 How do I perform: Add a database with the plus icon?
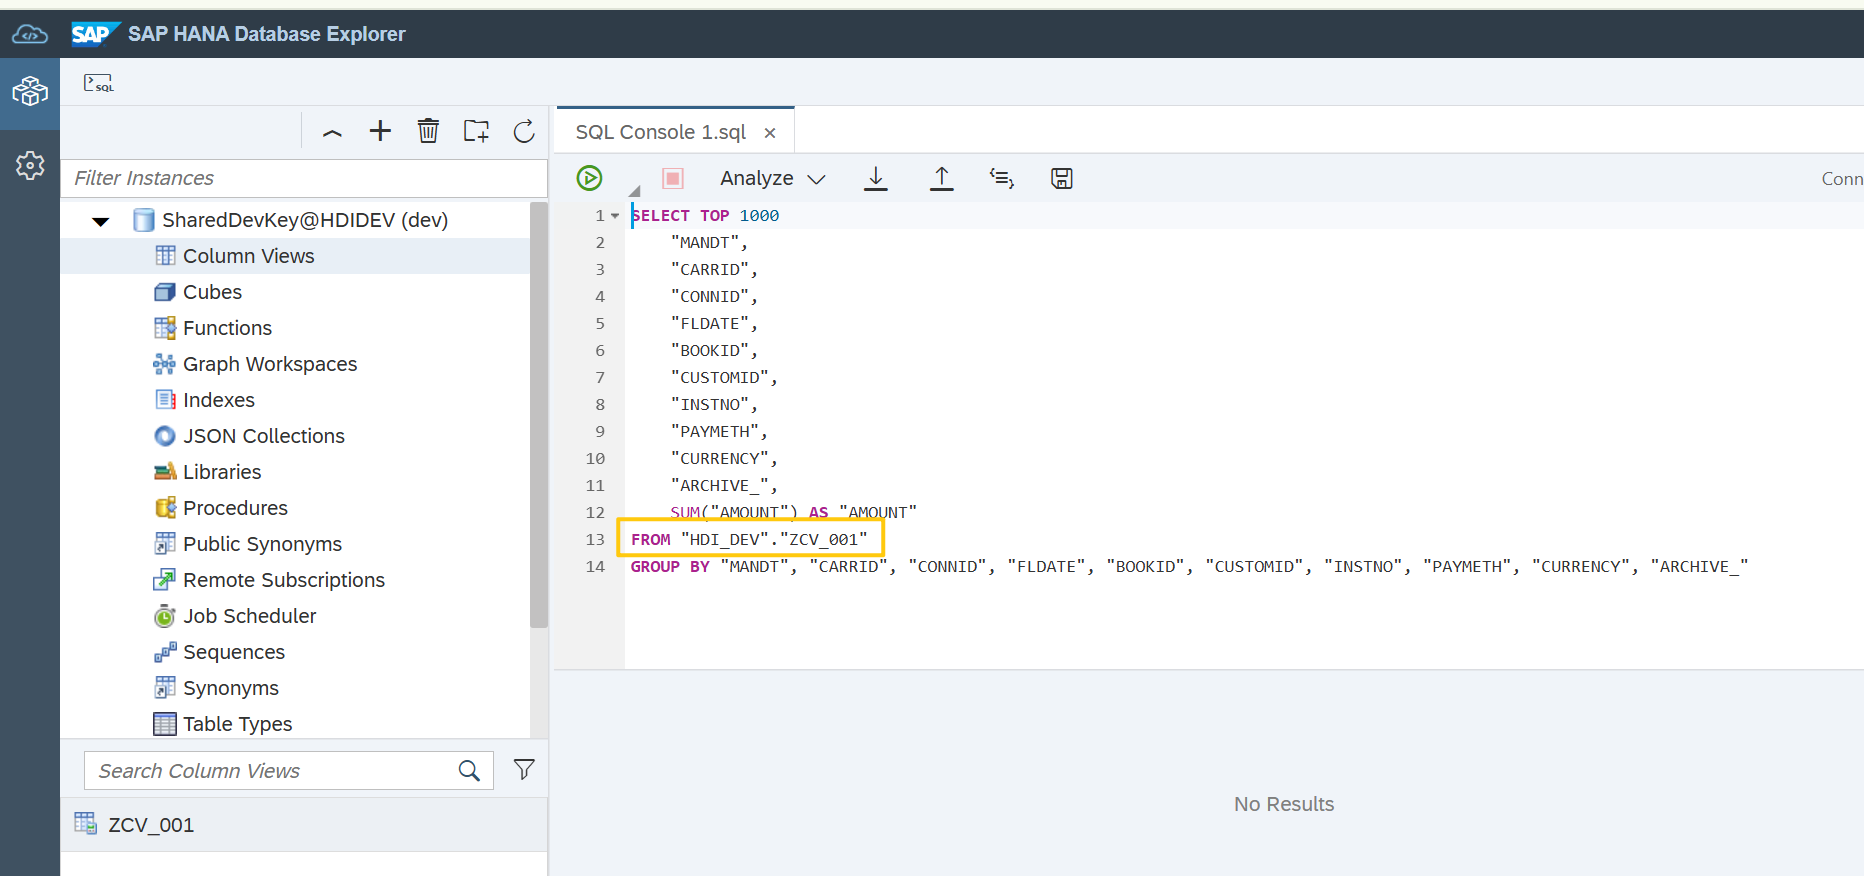[x=380, y=131]
